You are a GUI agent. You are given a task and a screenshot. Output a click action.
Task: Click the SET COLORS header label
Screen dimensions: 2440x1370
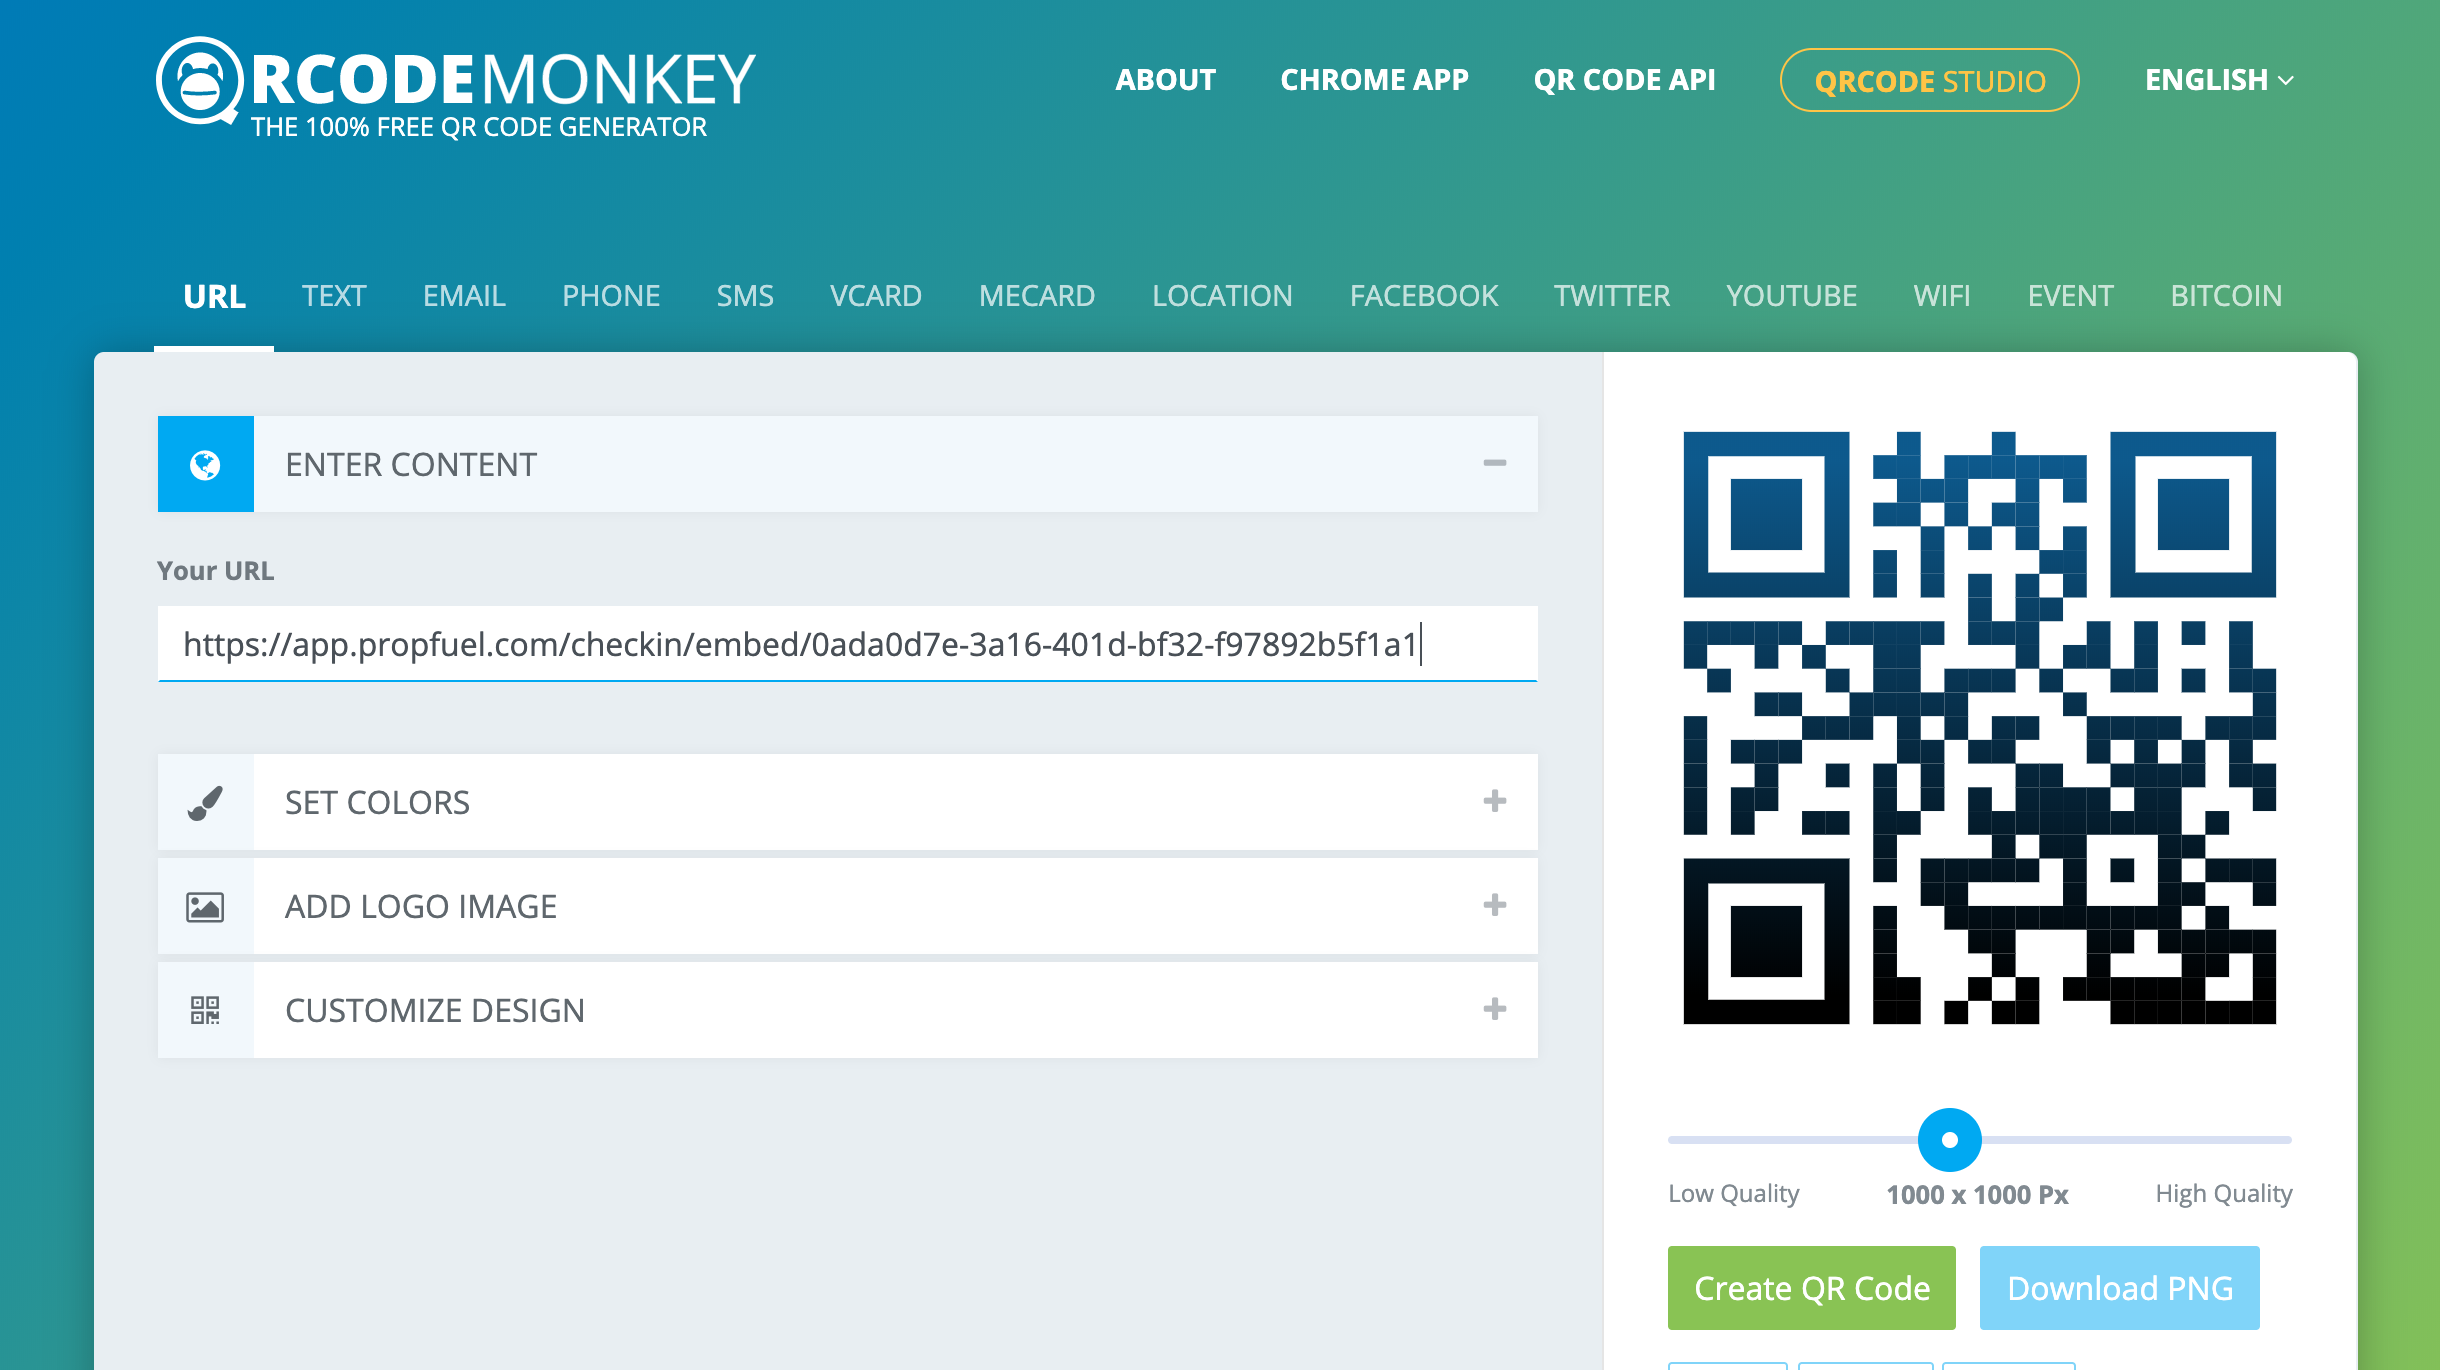point(377,803)
